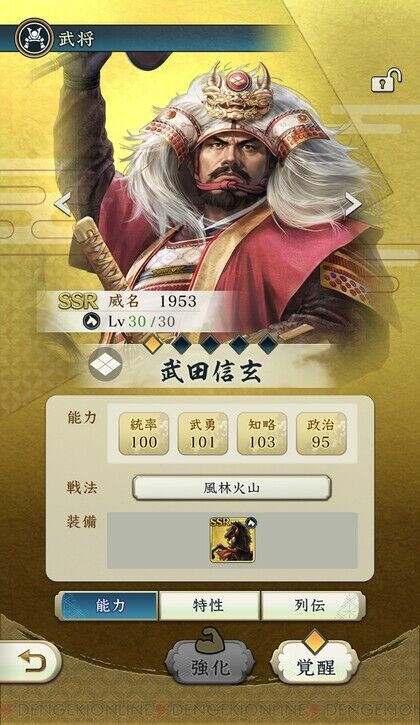Tap the Takeda clan crest icon

pyautogui.click(x=105, y=365)
